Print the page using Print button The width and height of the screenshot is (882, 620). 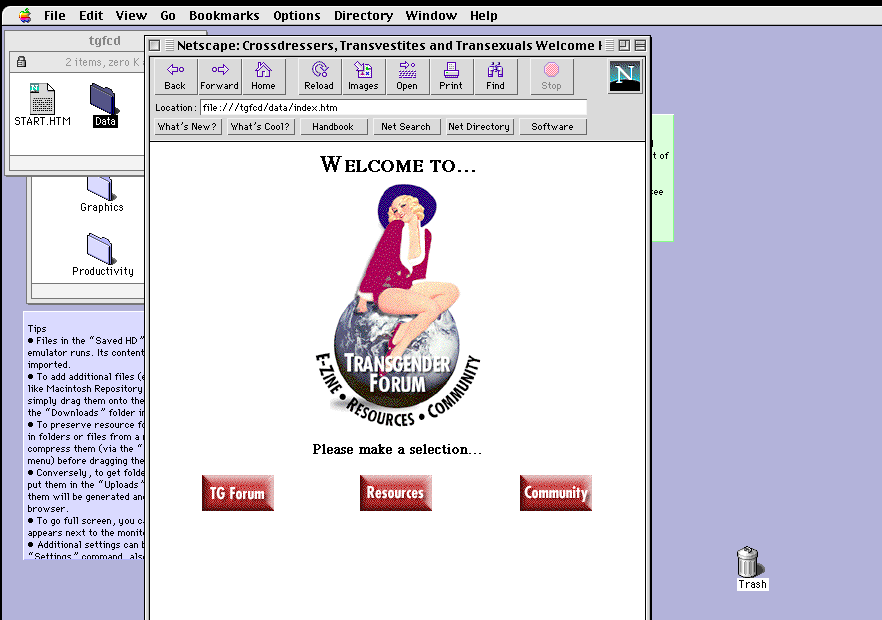pyautogui.click(x=451, y=77)
